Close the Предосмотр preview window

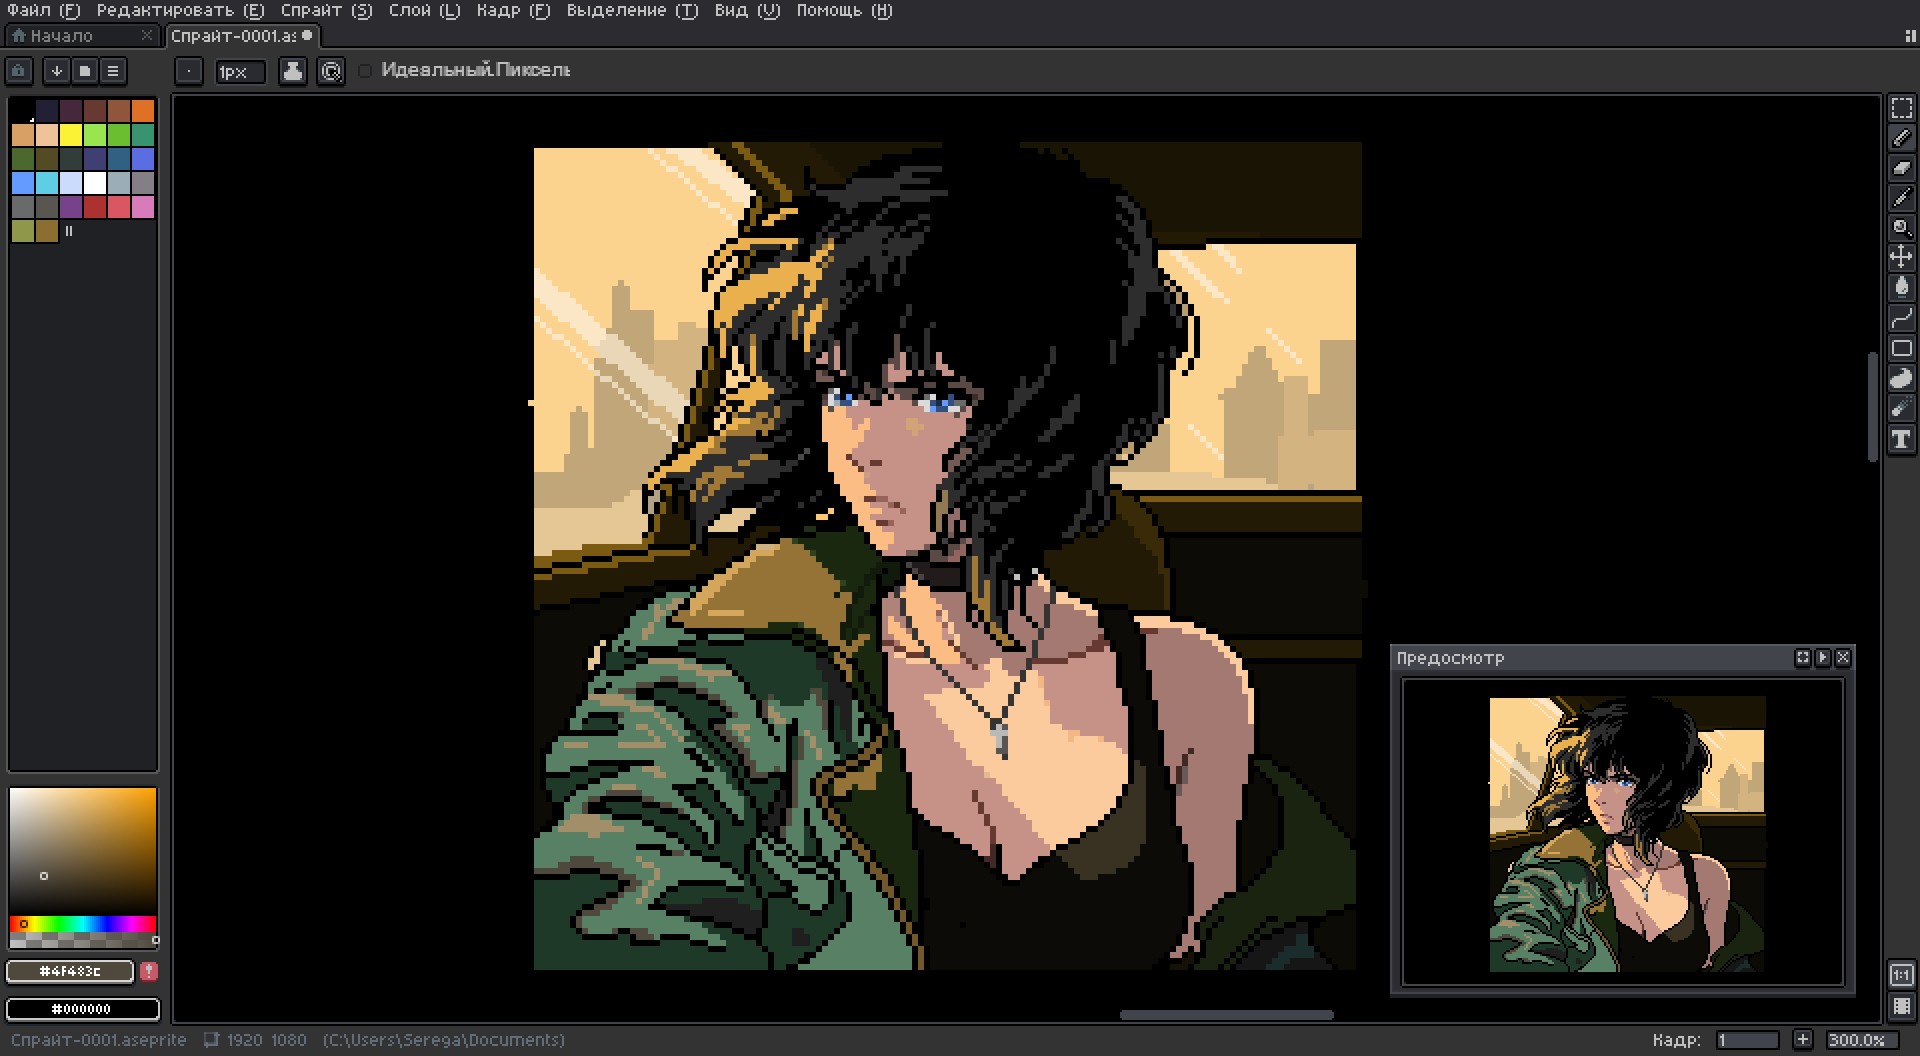tap(1843, 658)
